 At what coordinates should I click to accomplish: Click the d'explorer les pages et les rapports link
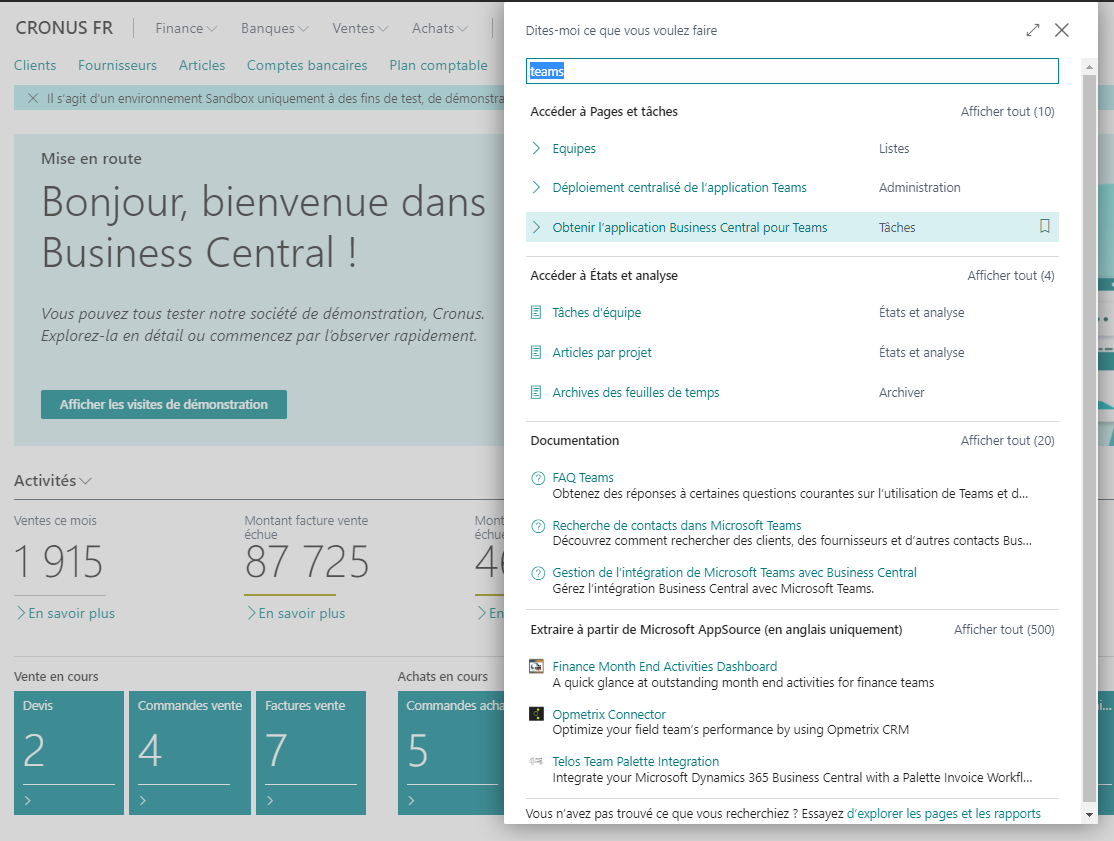click(943, 813)
